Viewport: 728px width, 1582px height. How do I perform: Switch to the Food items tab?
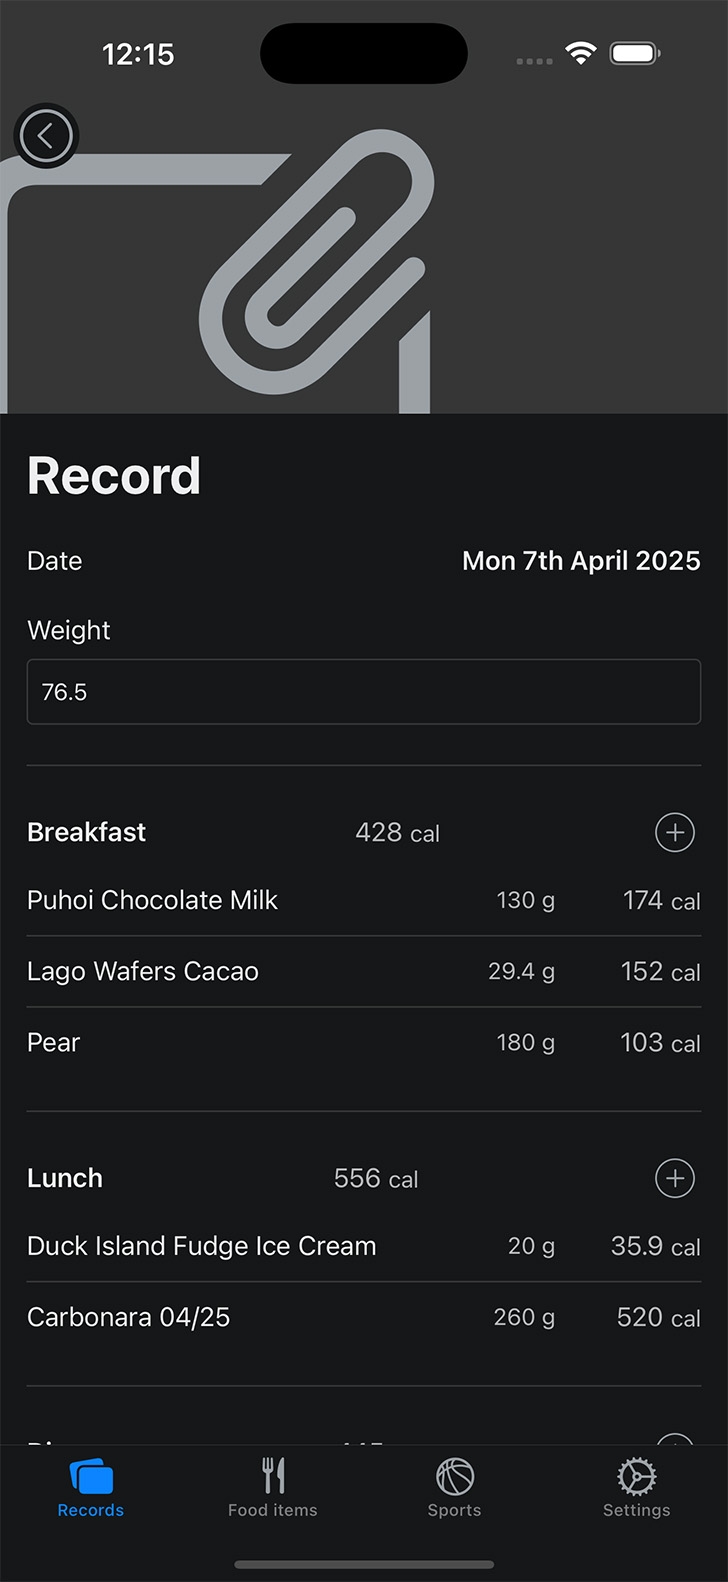273,1488
